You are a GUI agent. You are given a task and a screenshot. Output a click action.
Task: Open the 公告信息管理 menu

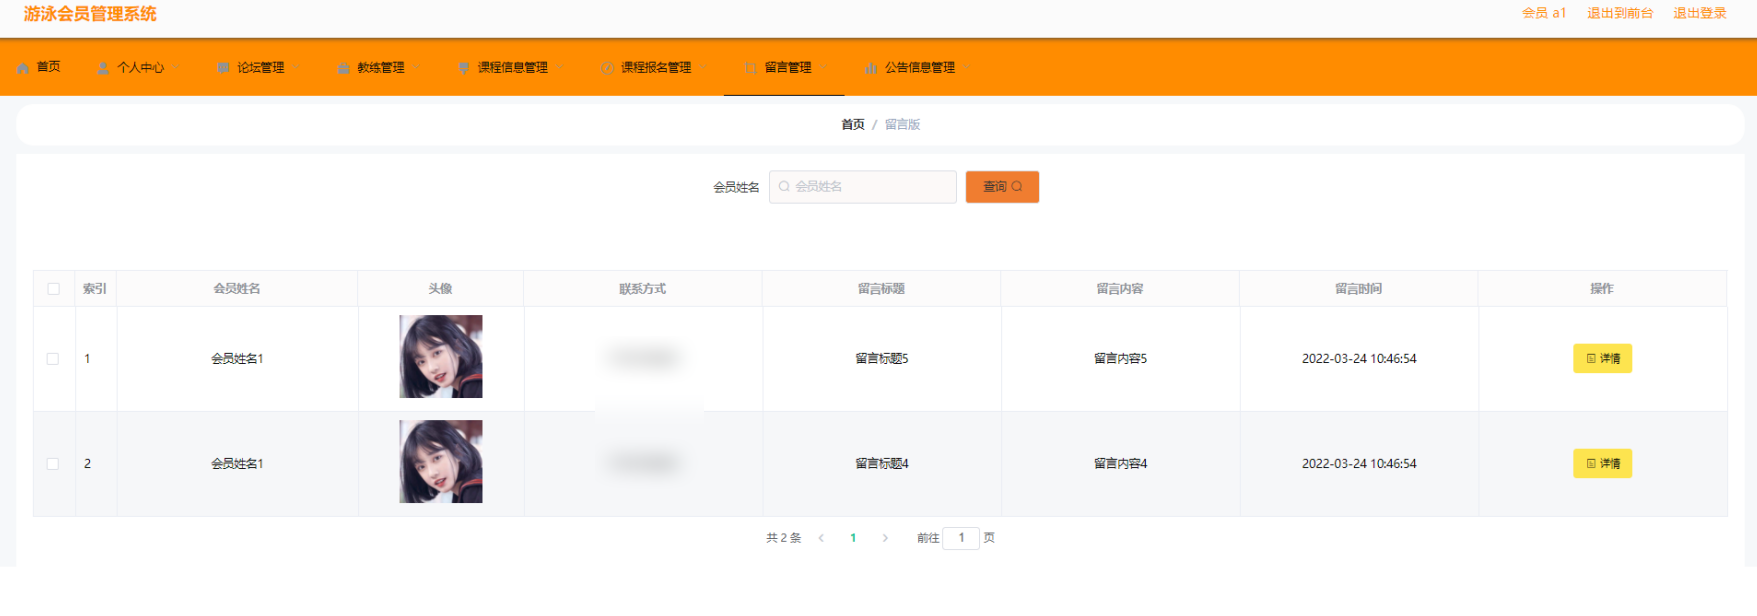[920, 67]
